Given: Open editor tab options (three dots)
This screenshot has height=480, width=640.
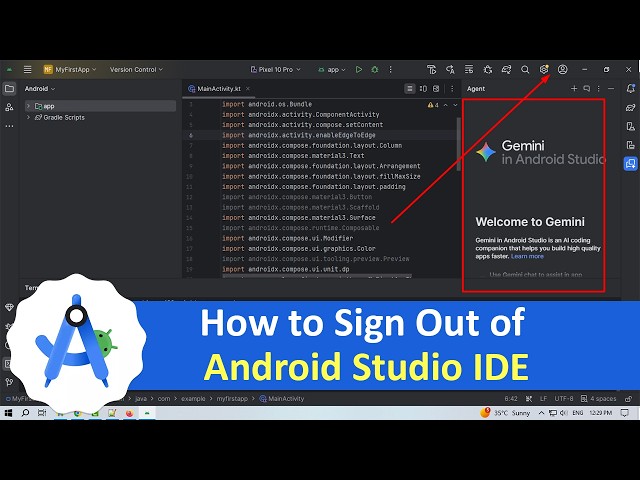Looking at the screenshot, I should click(452, 89).
